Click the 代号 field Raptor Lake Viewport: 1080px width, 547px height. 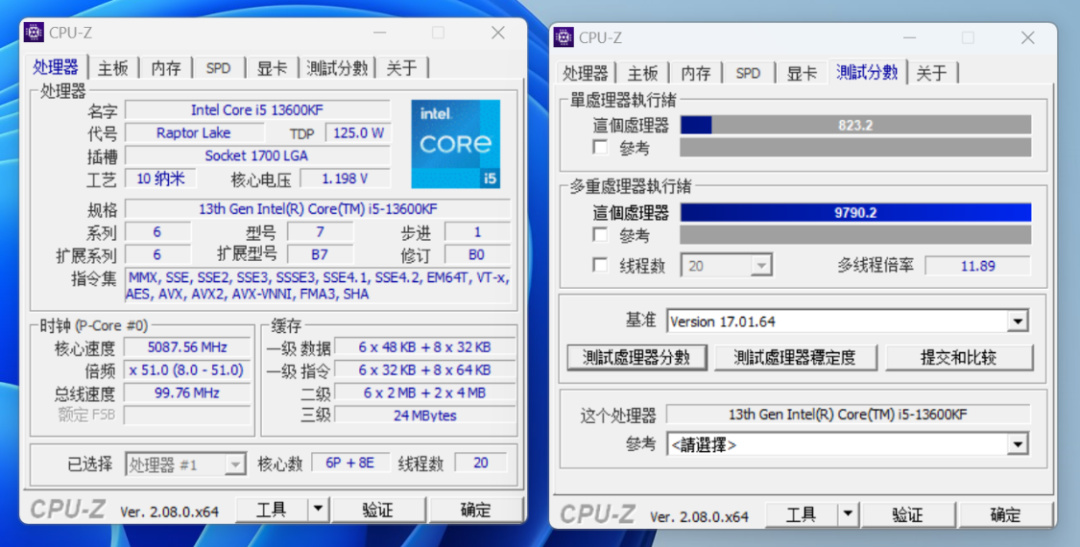point(194,133)
